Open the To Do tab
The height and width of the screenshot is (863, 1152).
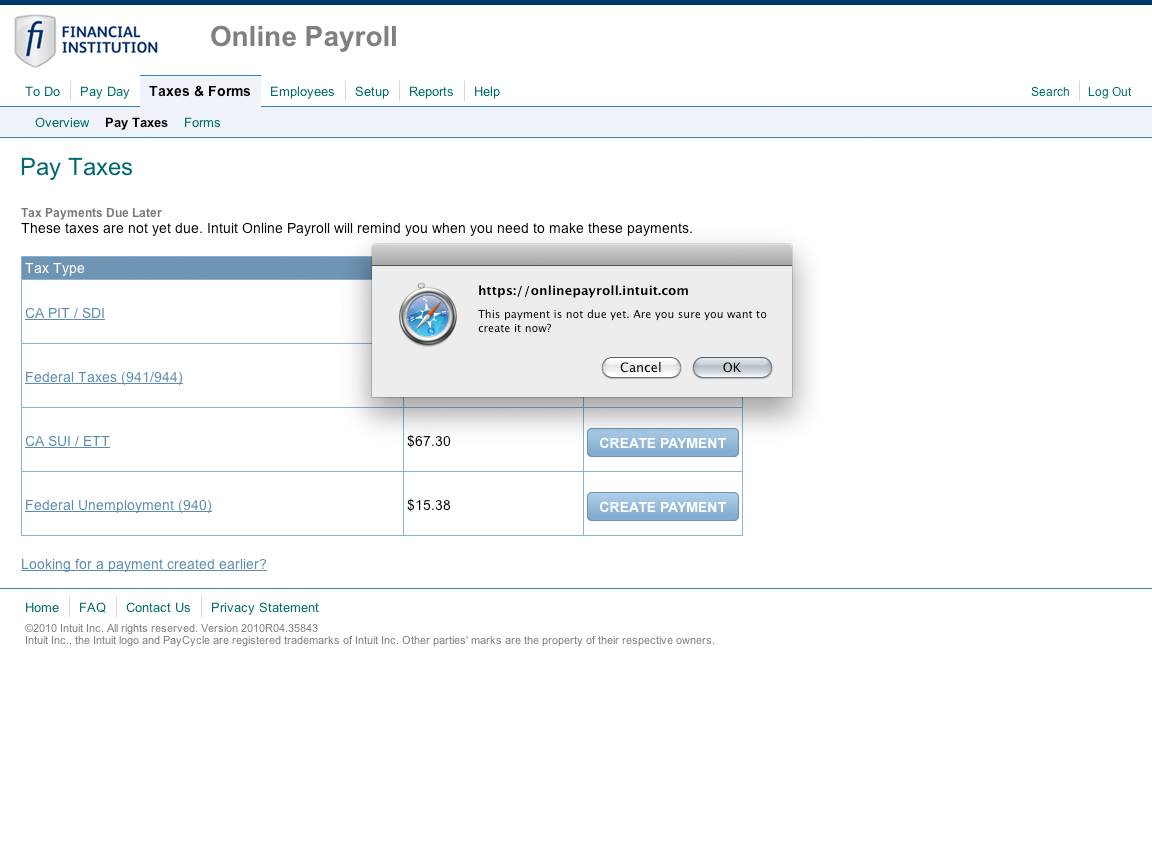click(42, 92)
